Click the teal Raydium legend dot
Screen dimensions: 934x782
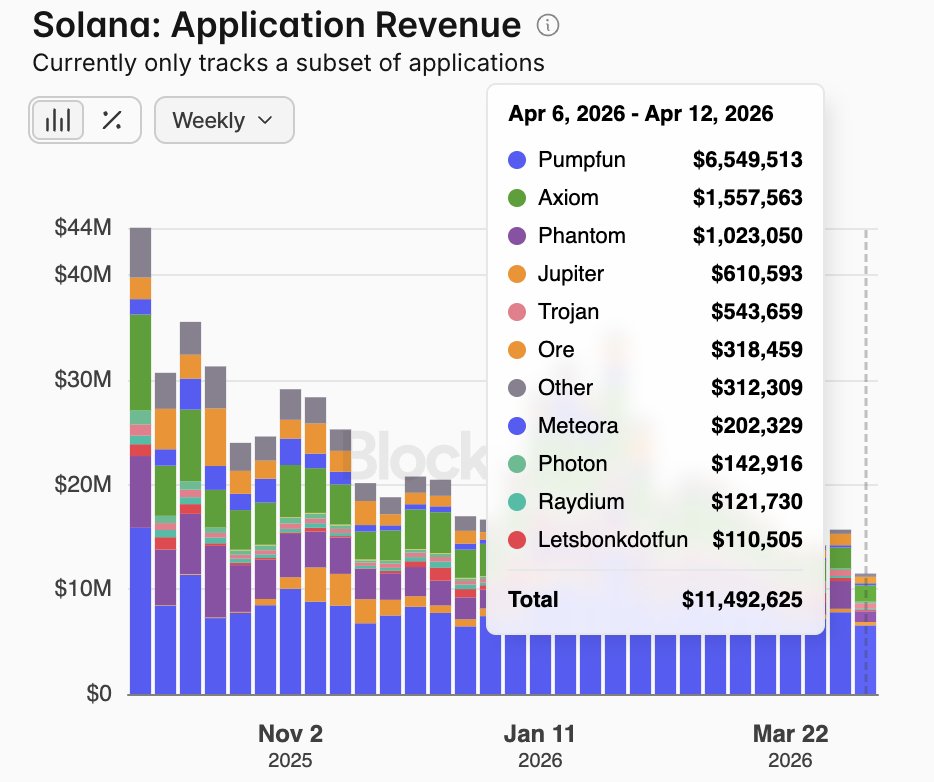(517, 502)
